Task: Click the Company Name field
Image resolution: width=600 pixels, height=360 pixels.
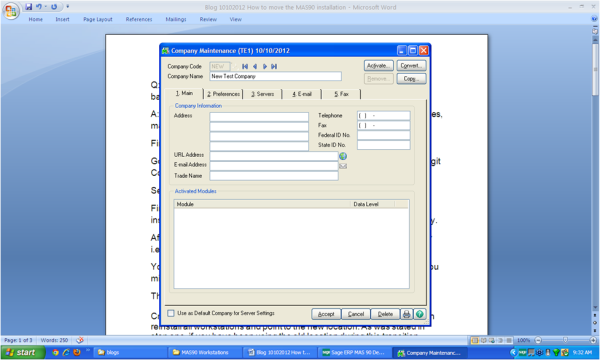Action: (276, 76)
